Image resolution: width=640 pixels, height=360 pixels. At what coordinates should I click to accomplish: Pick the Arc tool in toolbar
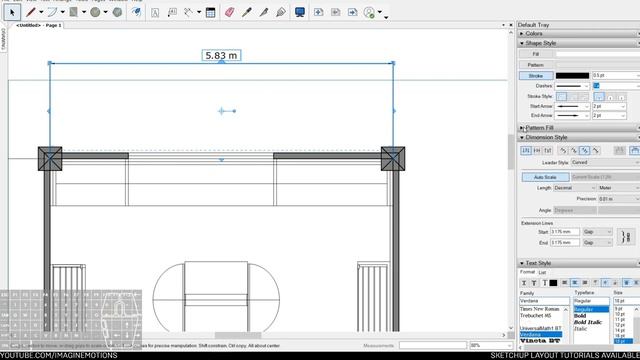click(52, 12)
